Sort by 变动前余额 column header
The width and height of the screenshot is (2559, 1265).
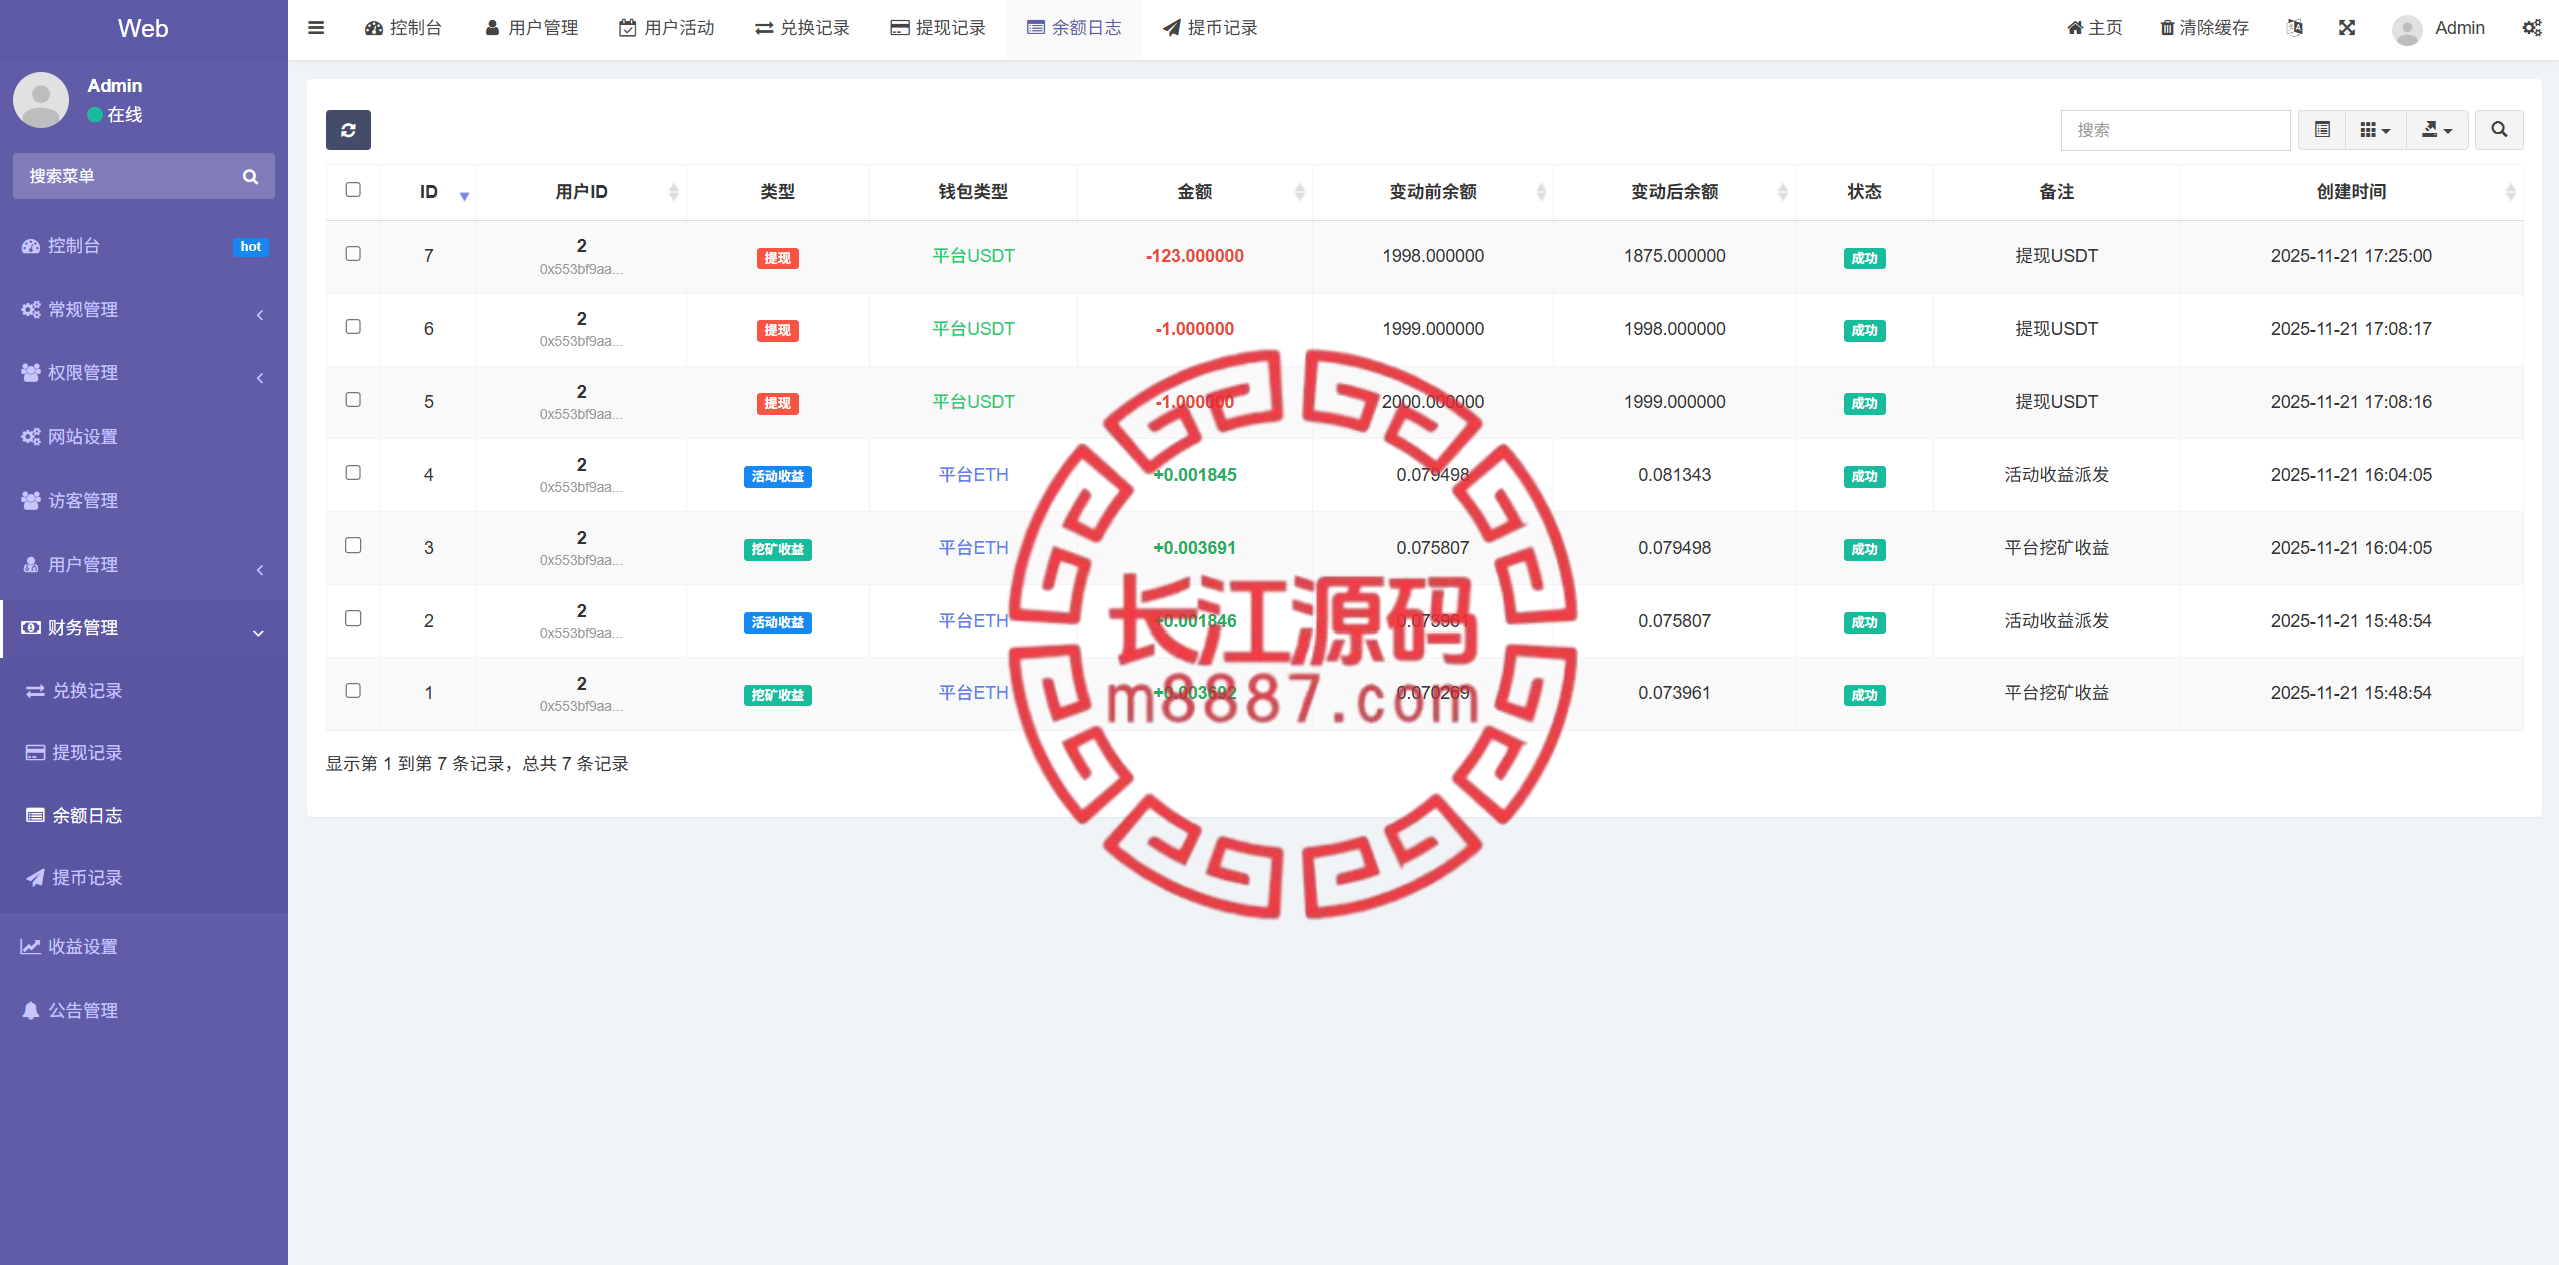(1433, 192)
